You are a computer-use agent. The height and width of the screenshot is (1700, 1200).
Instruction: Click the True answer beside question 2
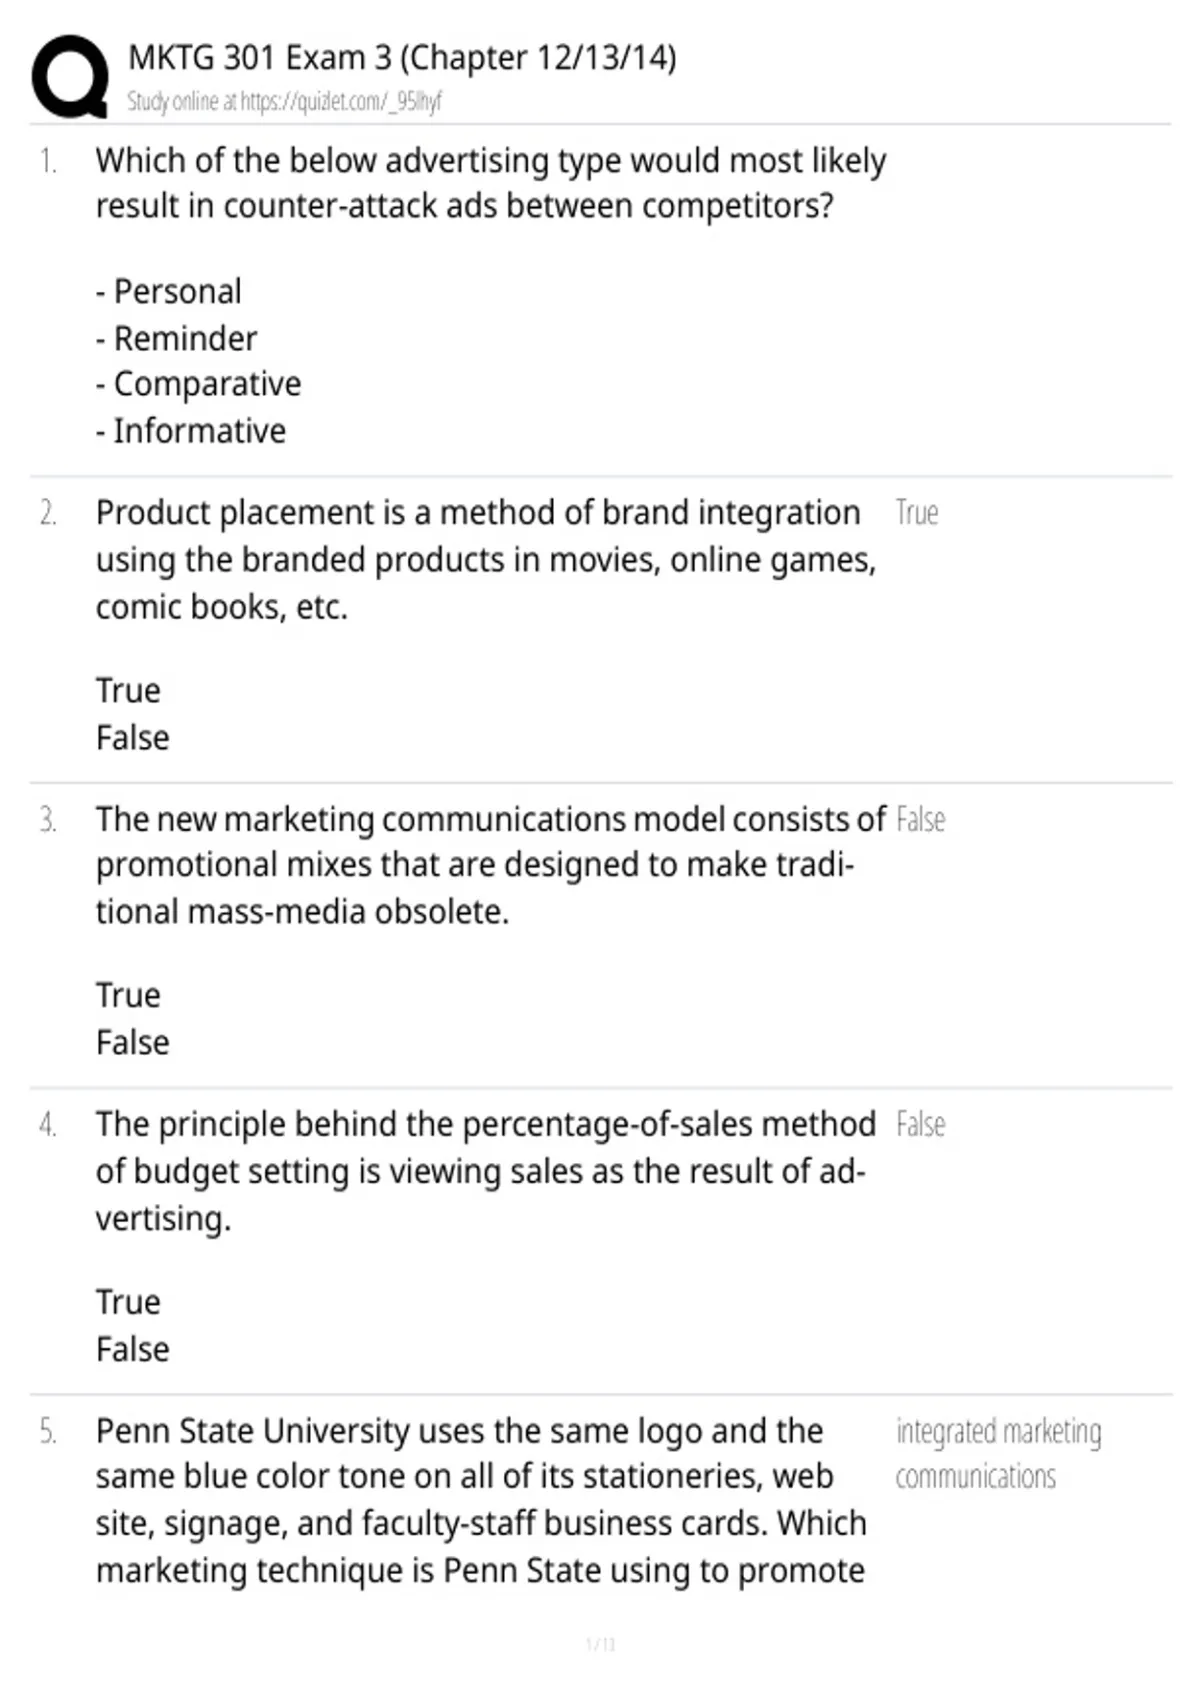point(917,513)
